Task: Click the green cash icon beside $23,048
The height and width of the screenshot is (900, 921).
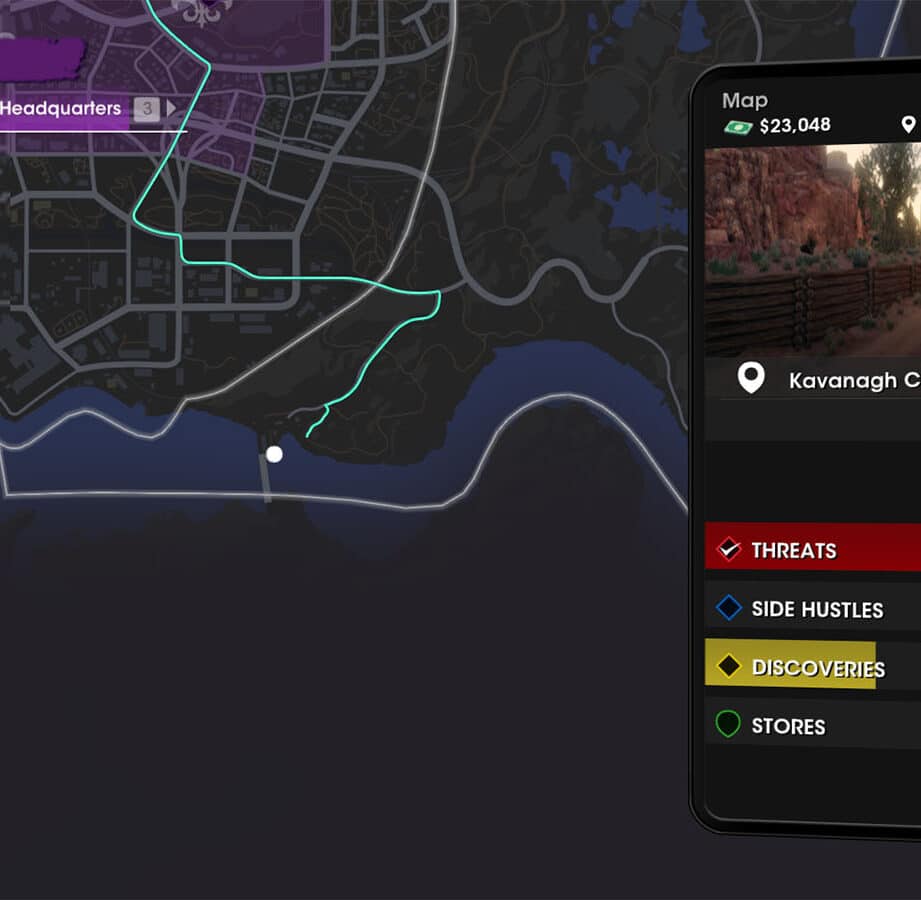Action: [x=738, y=126]
